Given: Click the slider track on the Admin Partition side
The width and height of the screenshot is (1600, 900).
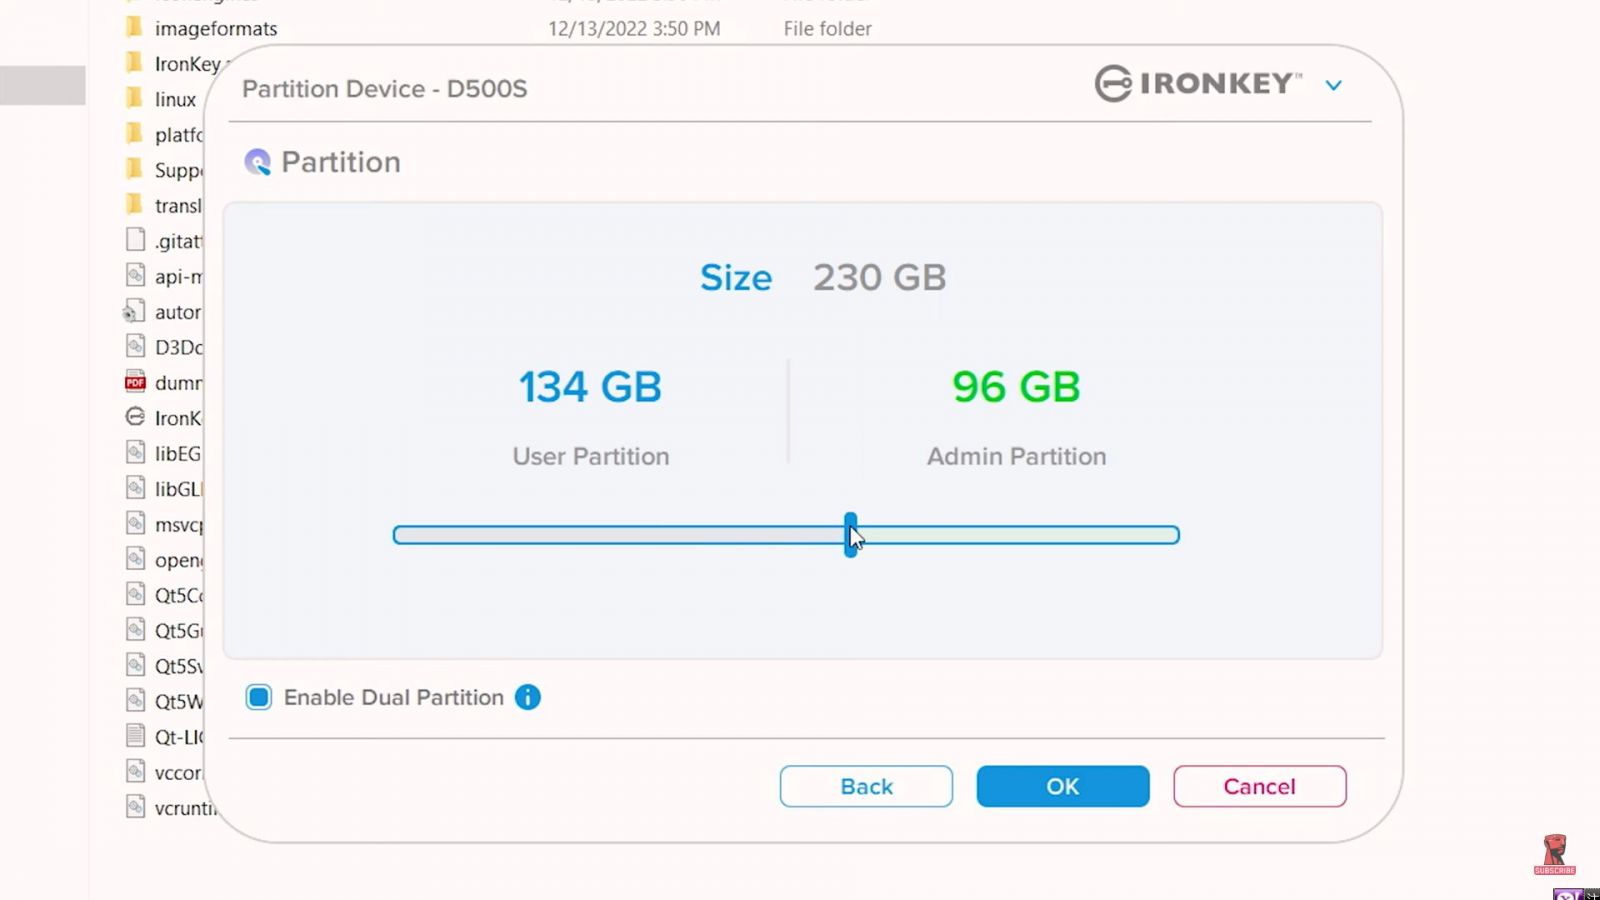Looking at the screenshot, I should [x=1018, y=535].
